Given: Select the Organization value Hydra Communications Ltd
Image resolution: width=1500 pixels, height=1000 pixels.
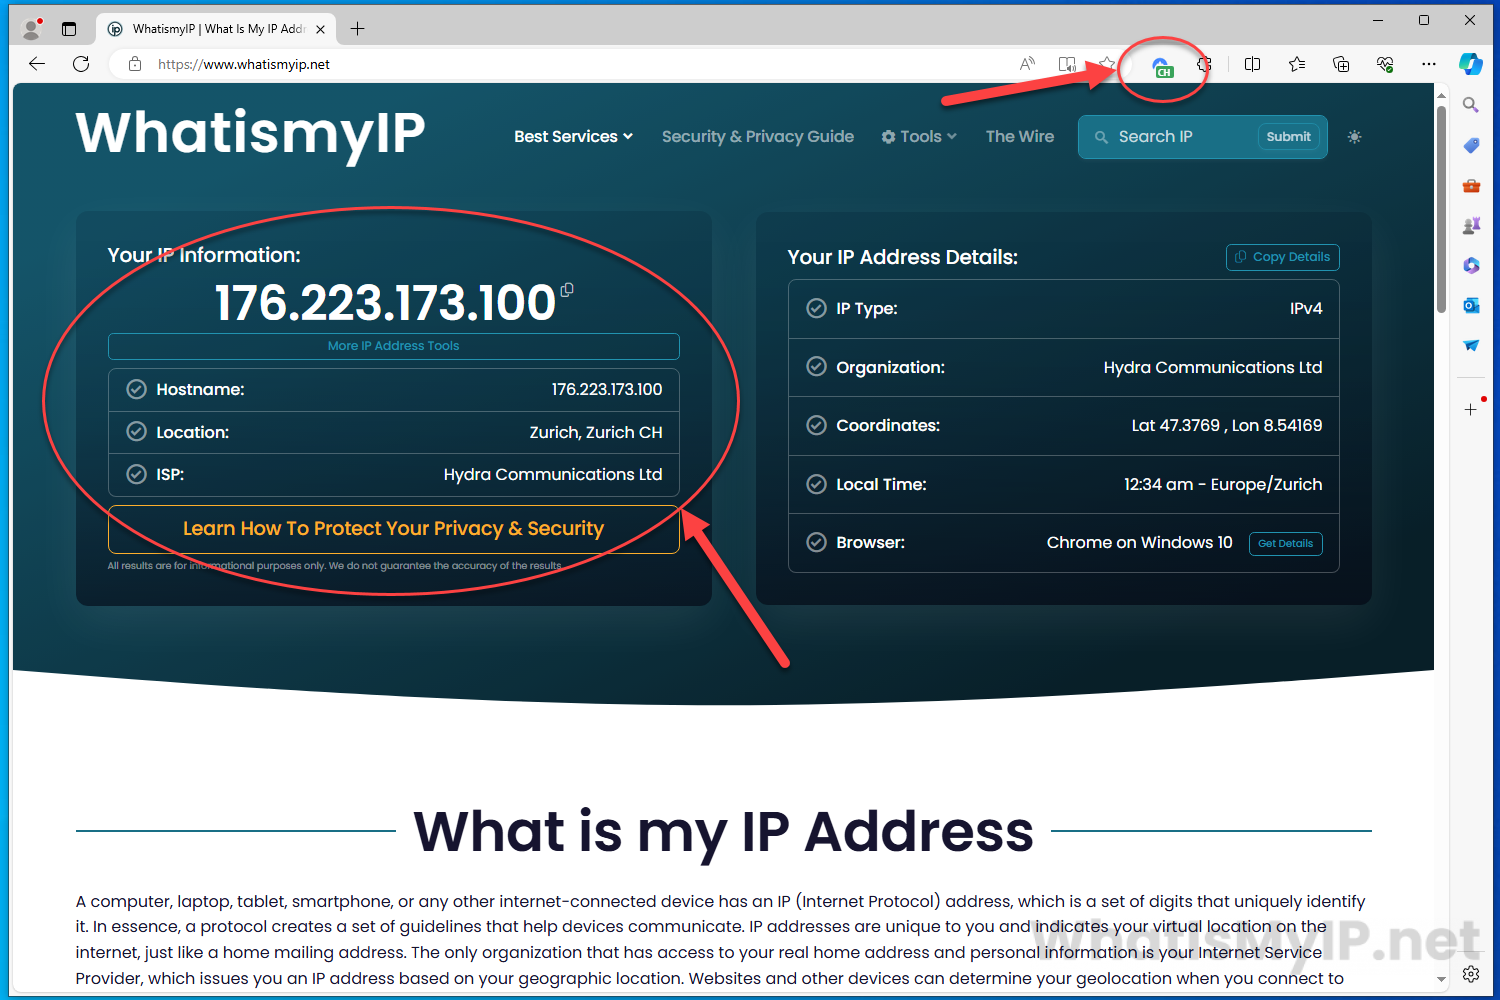Looking at the screenshot, I should pos(1213,367).
